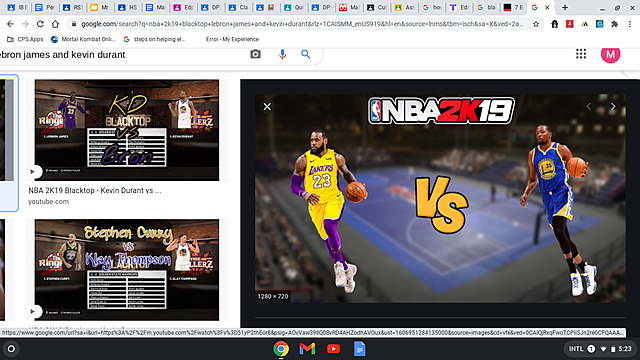Open the Extensions puzzle icon

(614, 24)
